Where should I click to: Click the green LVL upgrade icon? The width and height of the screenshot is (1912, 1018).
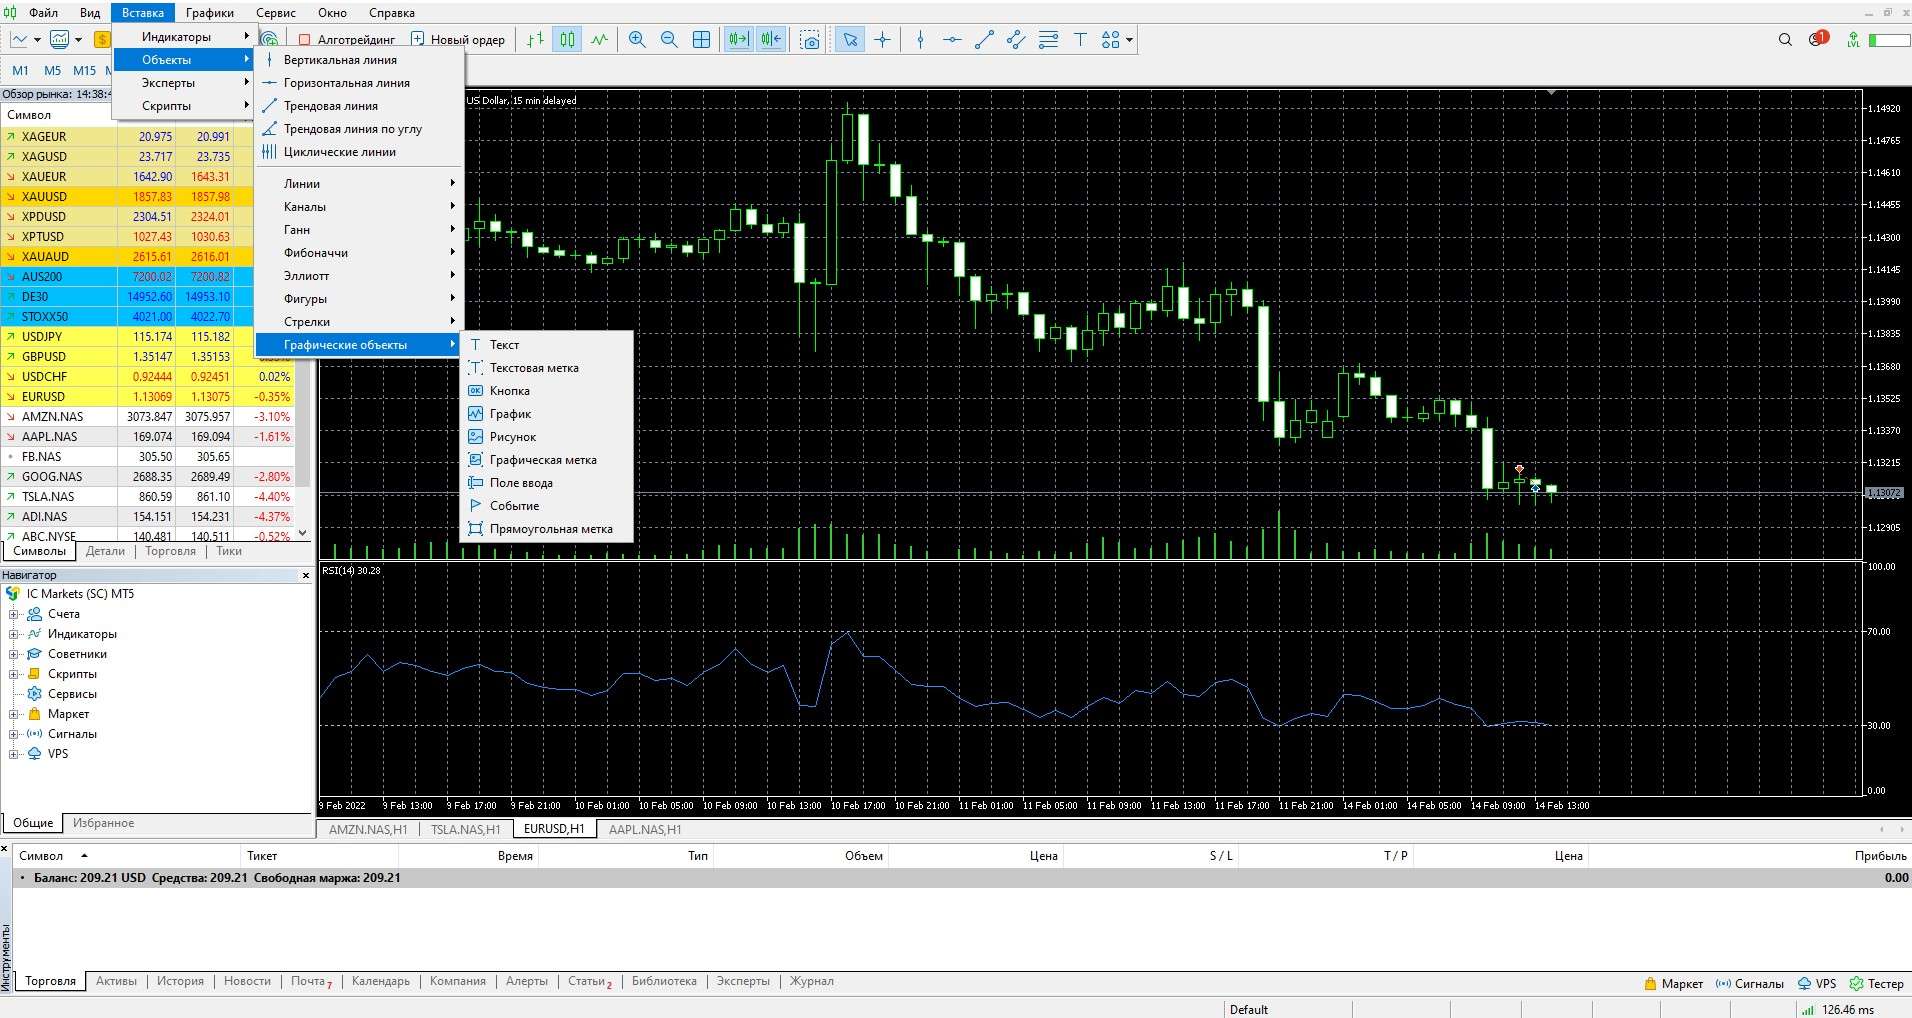click(x=1853, y=40)
